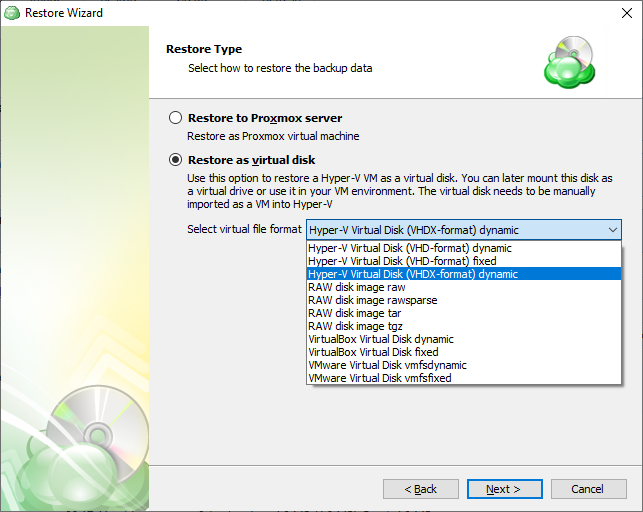Click the Restore Wizard title bar icon

pos(12,13)
